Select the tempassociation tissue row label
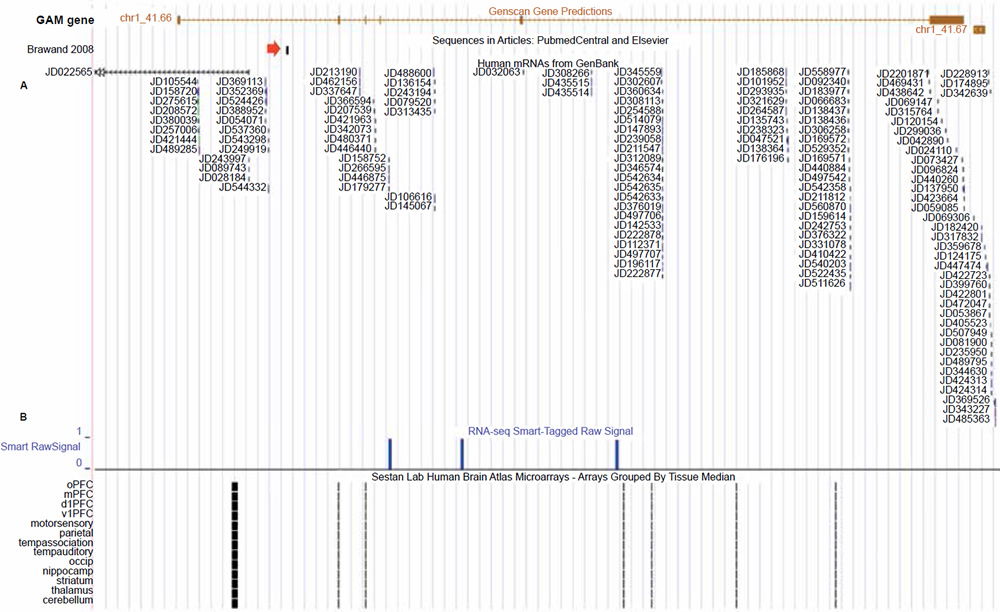Viewport: 1000px width, 612px height. click(56, 543)
